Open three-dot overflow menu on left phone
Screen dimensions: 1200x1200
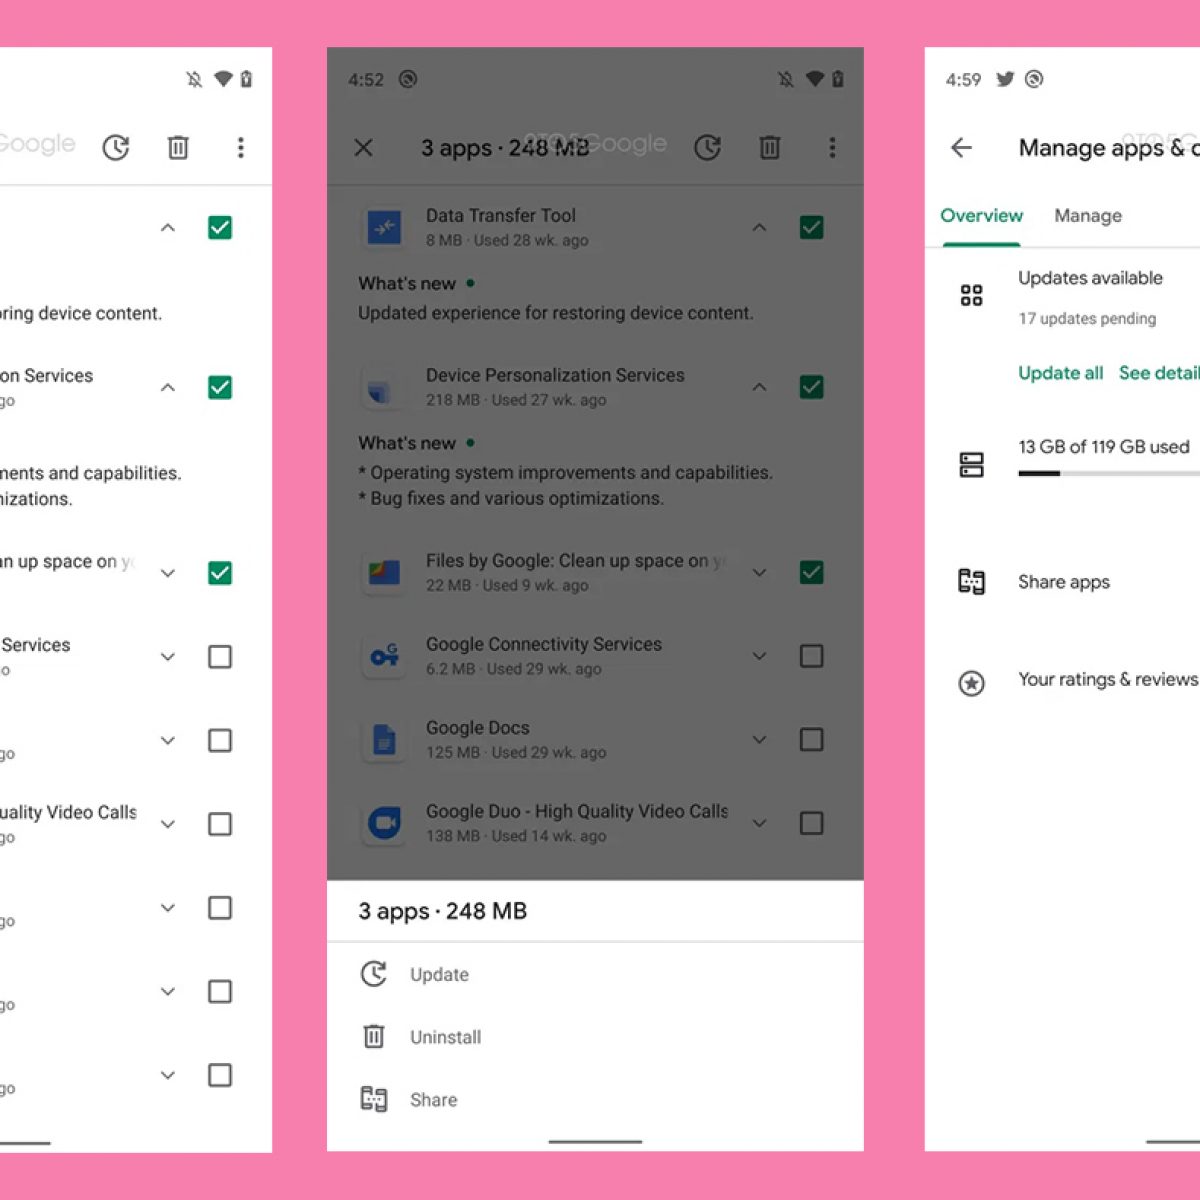(x=240, y=148)
